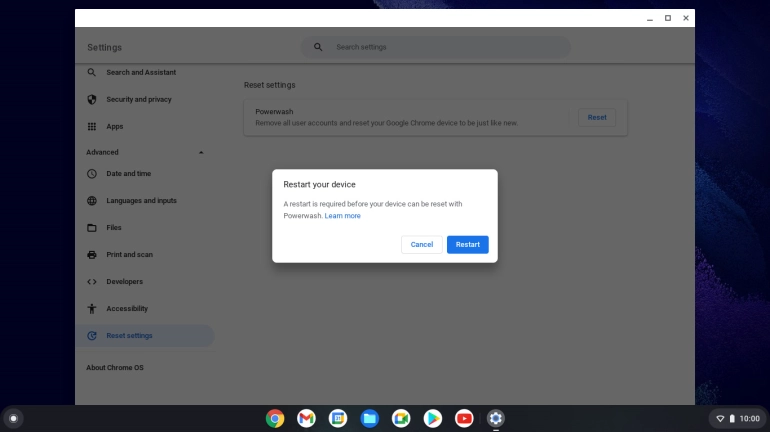Select the Accessibility icon in sidebar
Screen dimensions: 770x432
click(92, 309)
